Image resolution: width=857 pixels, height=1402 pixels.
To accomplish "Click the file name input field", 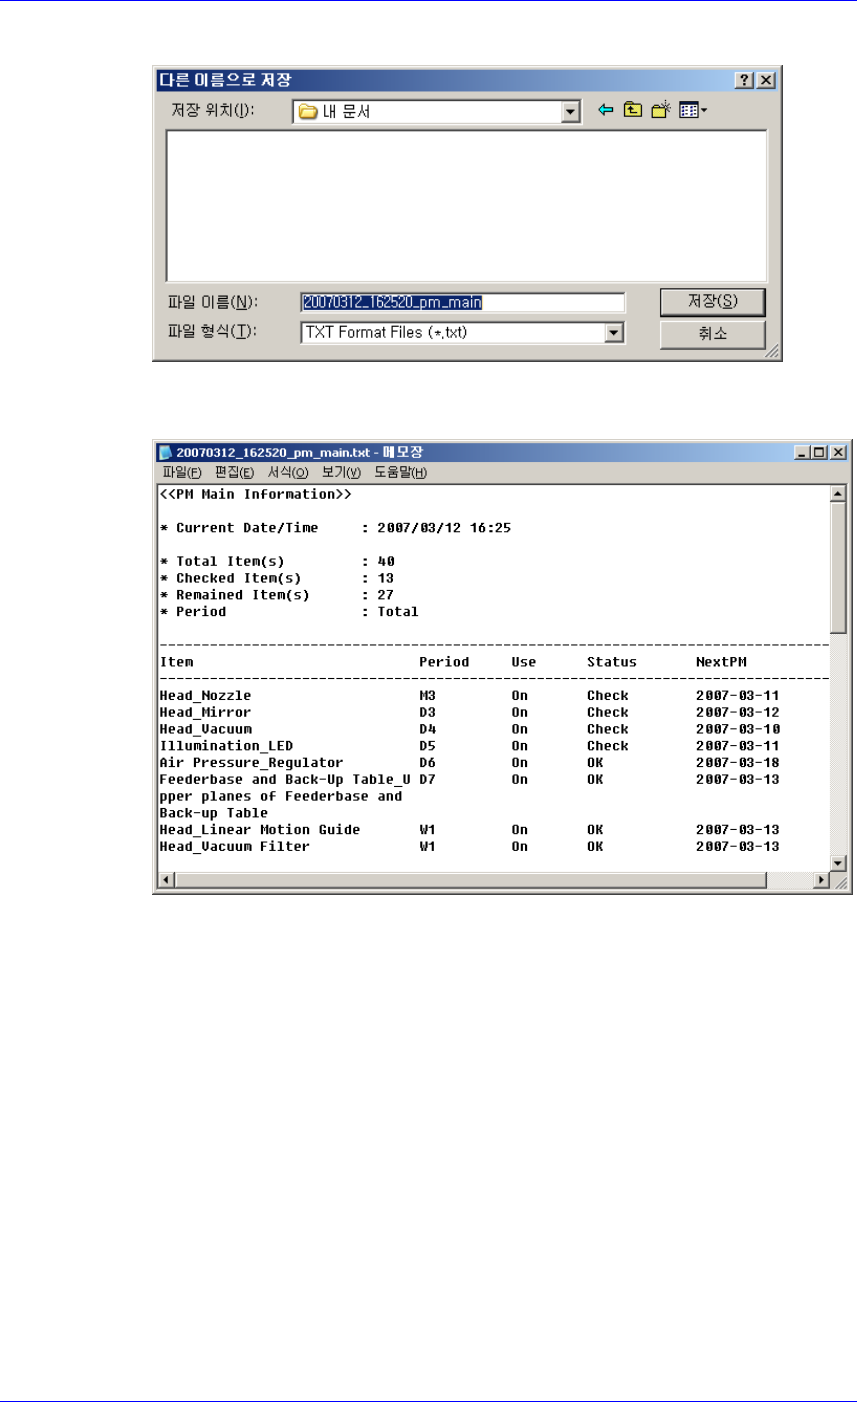I will click(463, 302).
